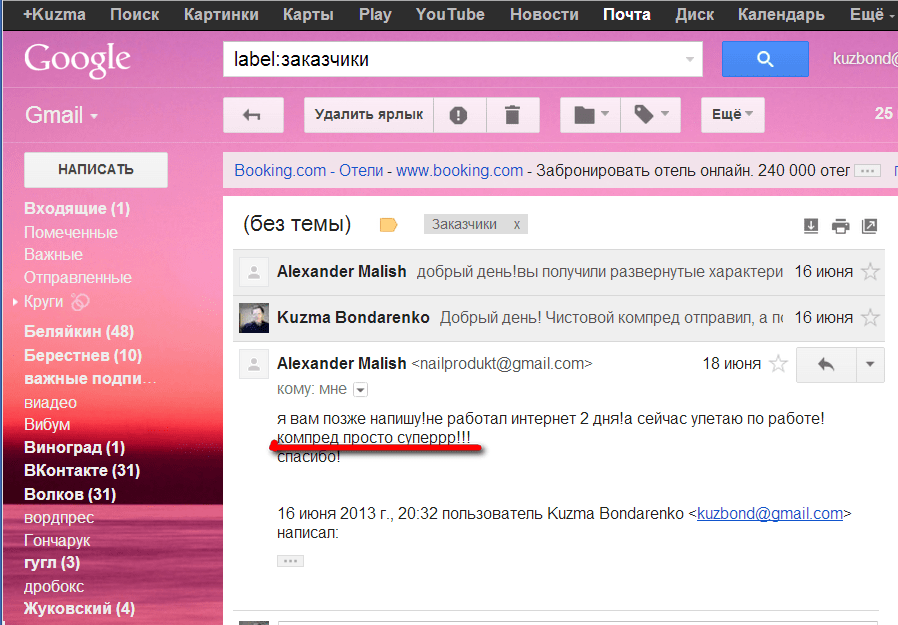Viewport: 898px width, 625px height.
Task: Open ВКонтакте (31) label
Action: tap(82, 470)
